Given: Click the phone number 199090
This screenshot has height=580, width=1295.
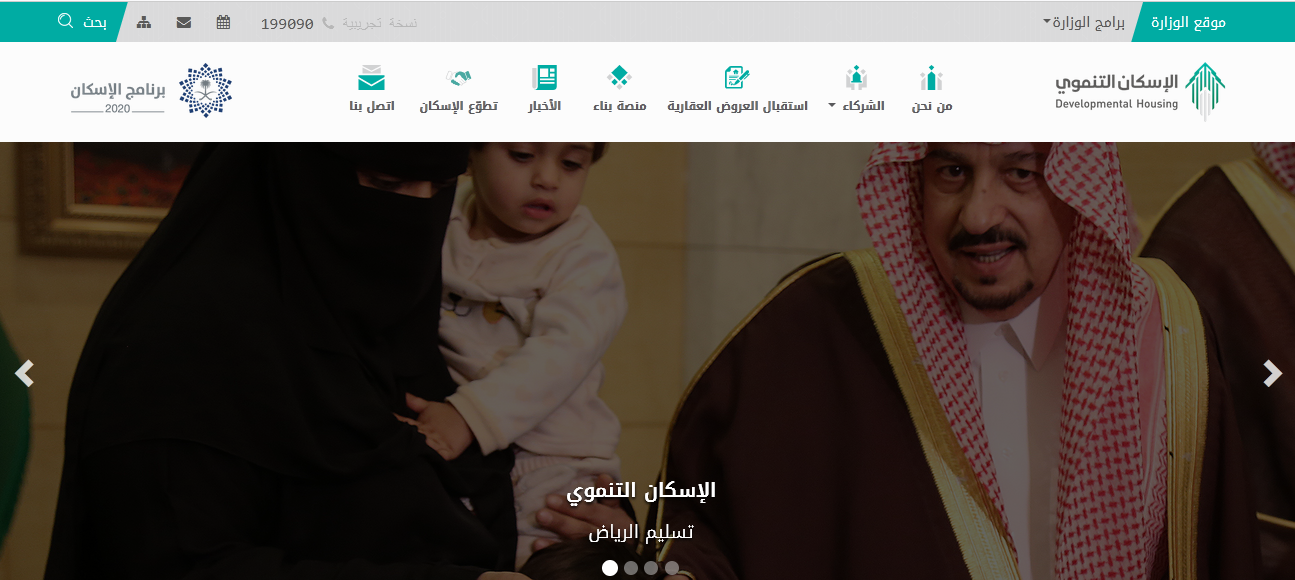Looking at the screenshot, I should coord(288,23).
